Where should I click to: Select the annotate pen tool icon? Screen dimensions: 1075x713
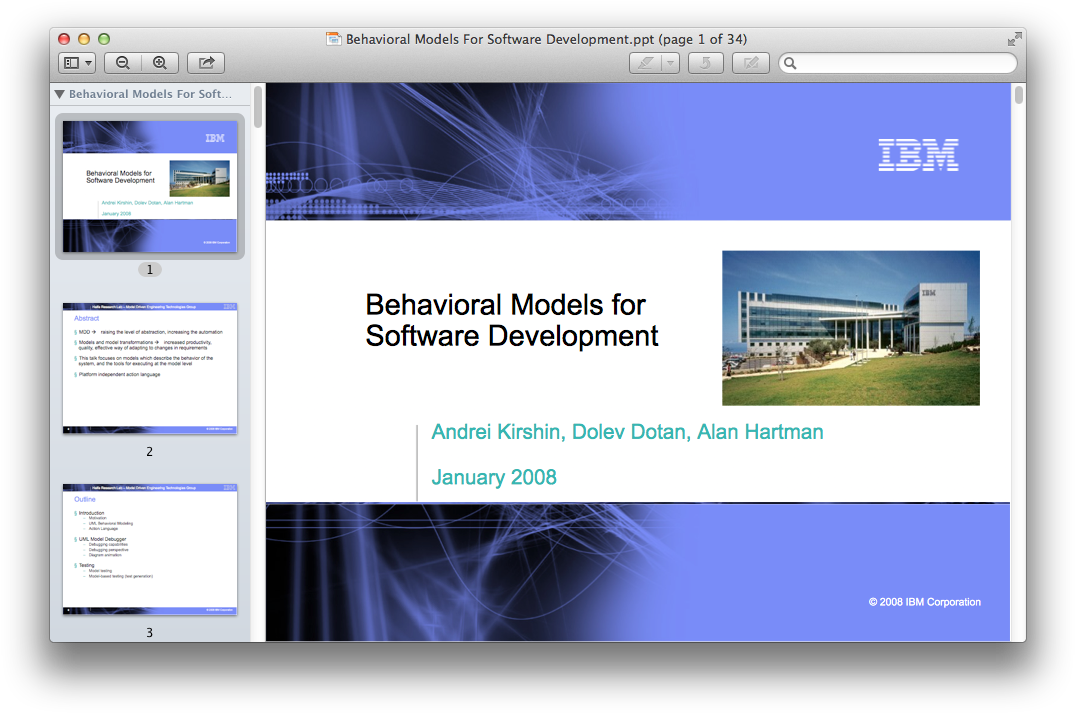click(645, 63)
